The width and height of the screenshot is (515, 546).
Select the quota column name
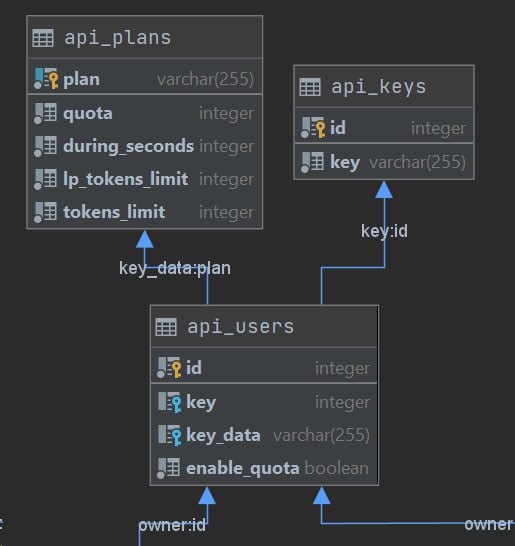coord(88,114)
